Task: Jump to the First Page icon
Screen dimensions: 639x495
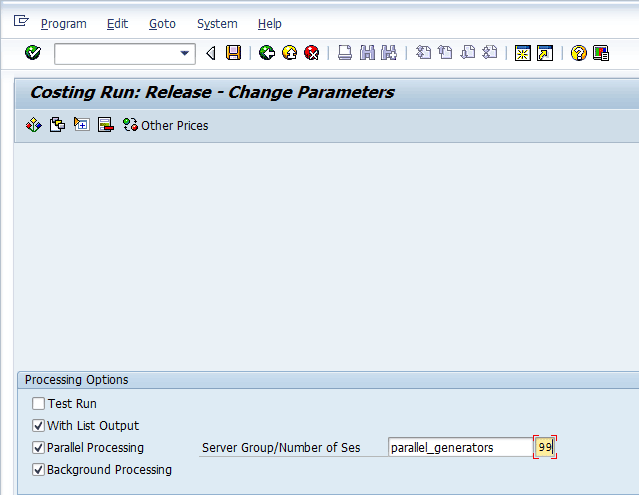Action: pyautogui.click(x=423, y=53)
